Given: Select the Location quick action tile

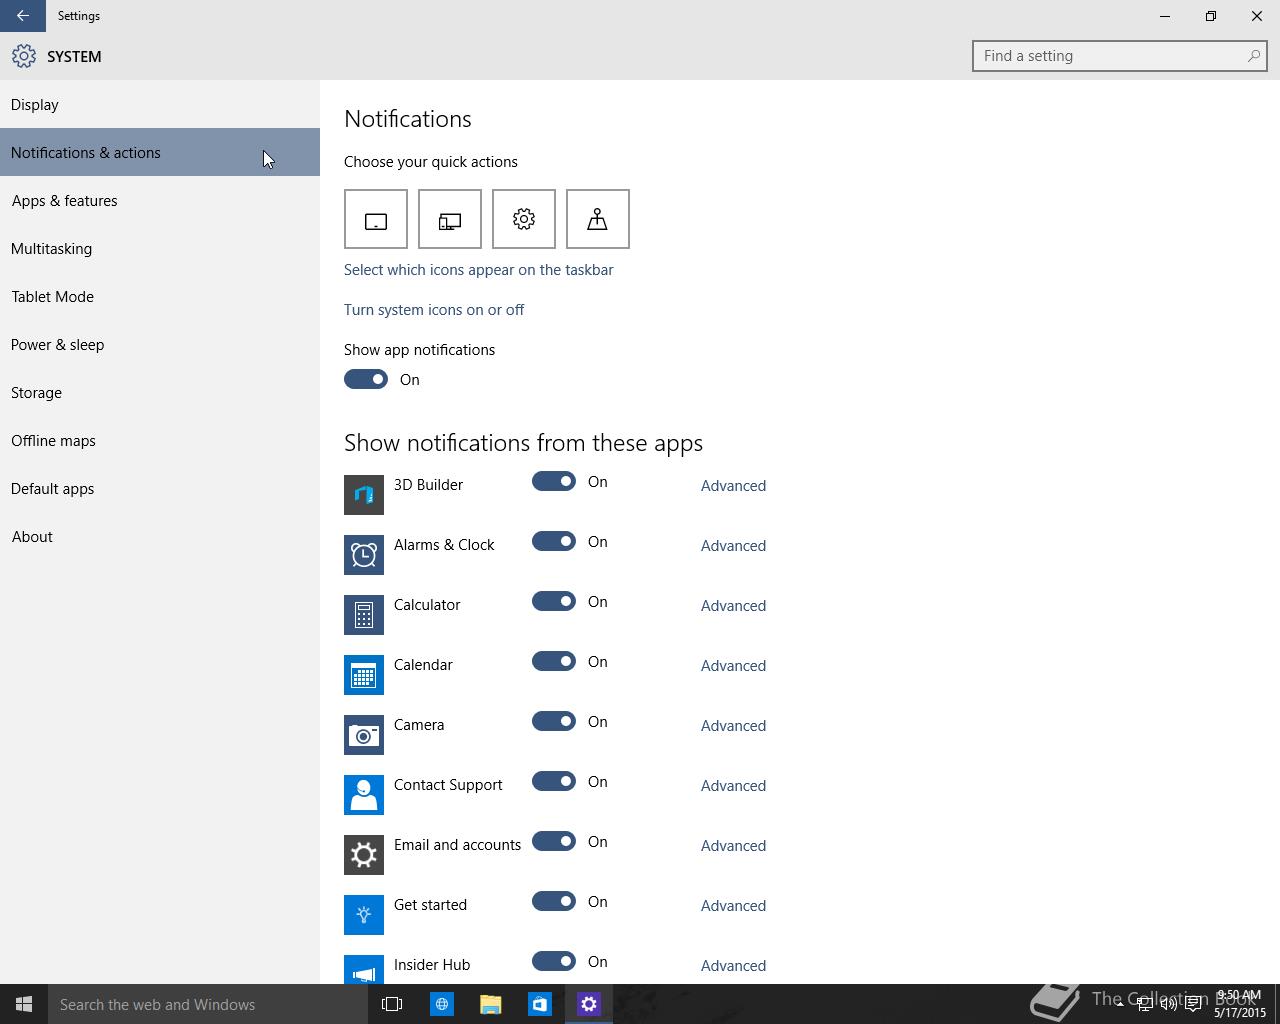Looking at the screenshot, I should coord(598,219).
